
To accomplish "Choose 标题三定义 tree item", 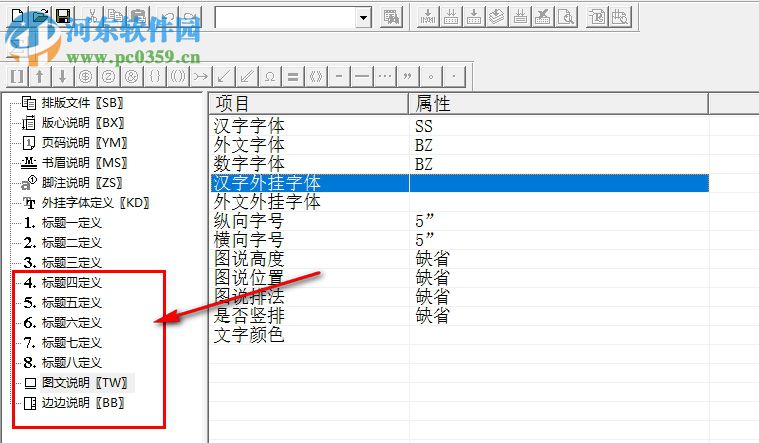I will pos(72,262).
